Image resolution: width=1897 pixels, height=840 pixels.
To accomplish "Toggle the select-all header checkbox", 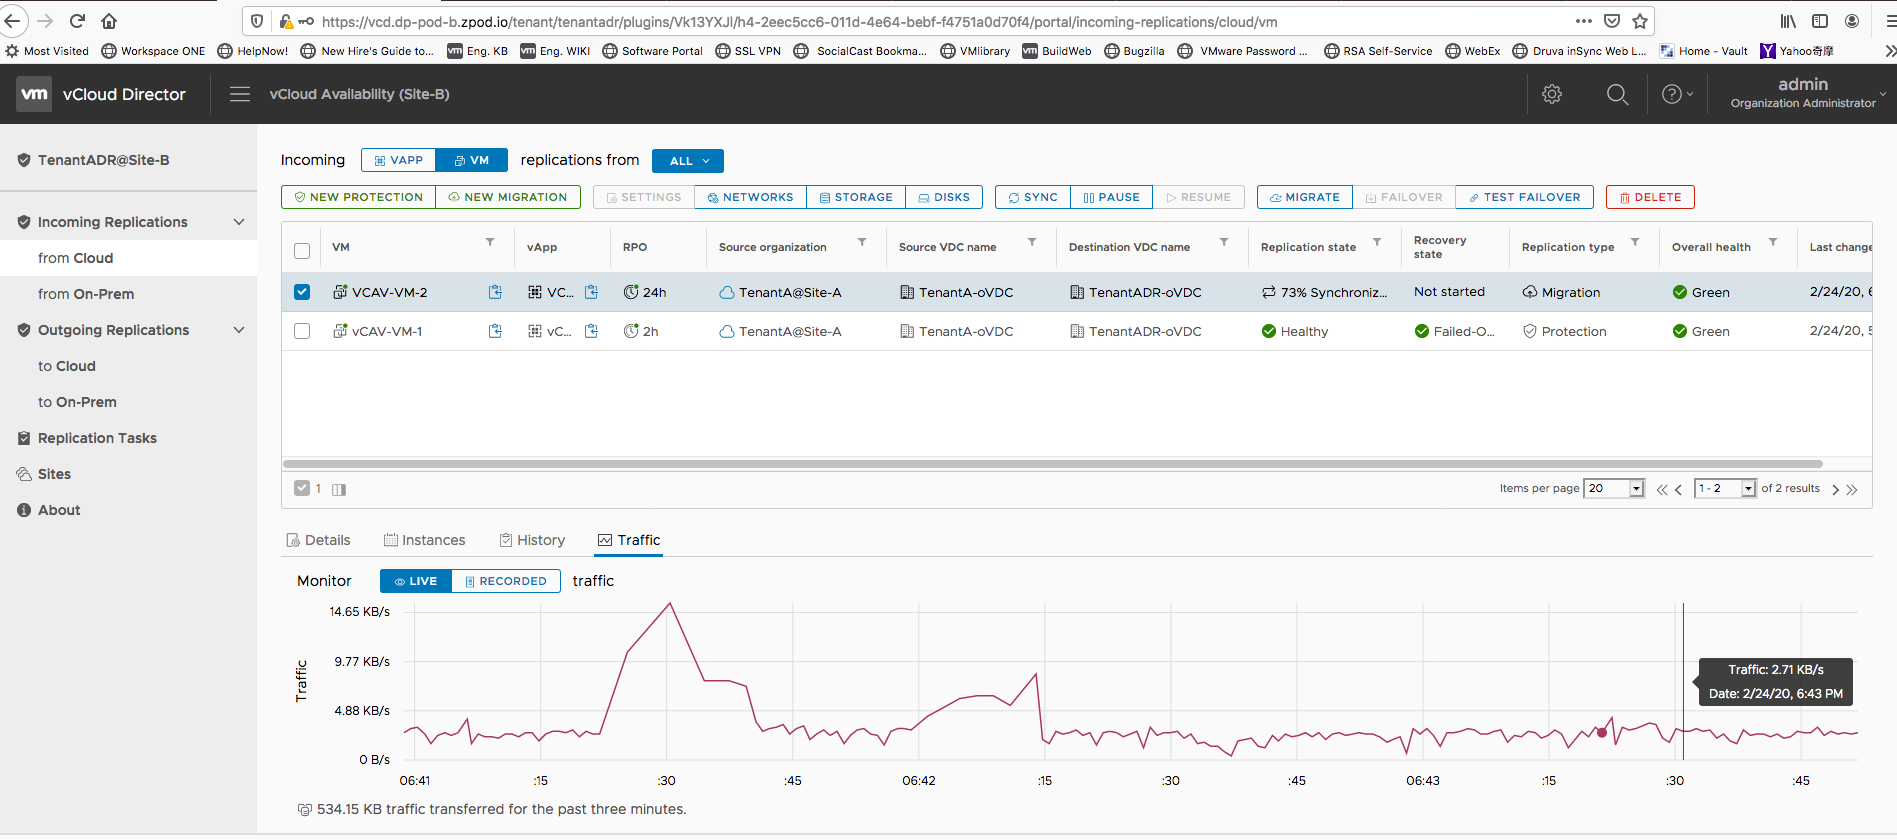I will [302, 250].
